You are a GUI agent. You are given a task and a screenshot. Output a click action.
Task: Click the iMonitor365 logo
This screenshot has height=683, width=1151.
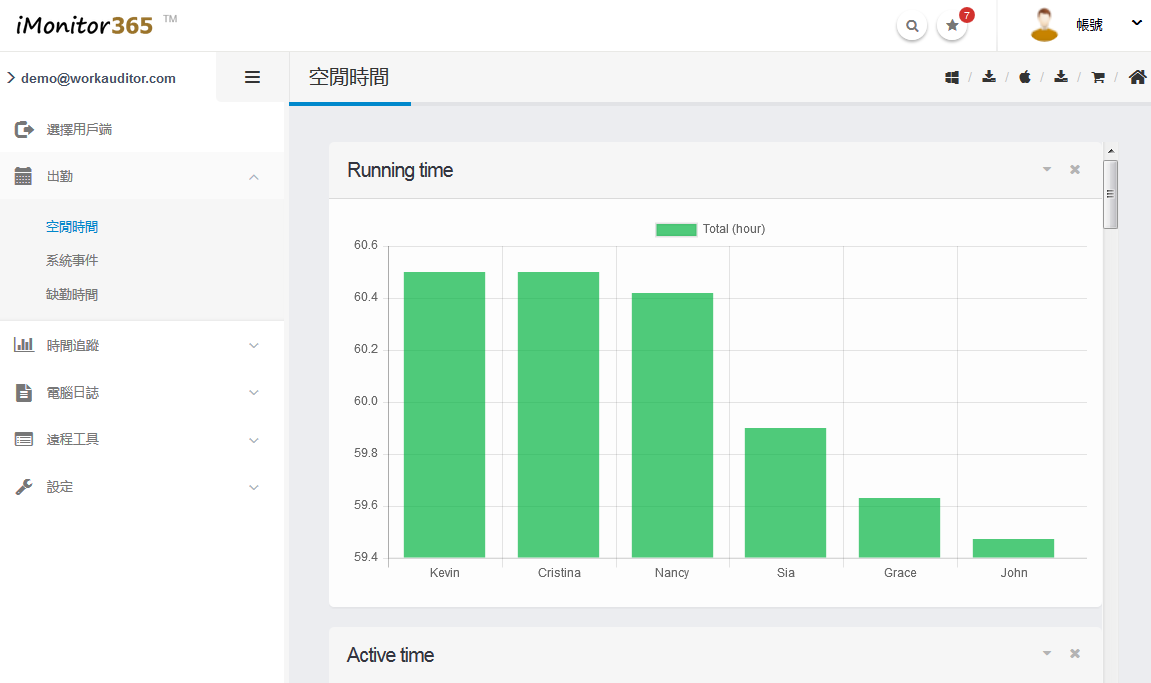click(x=85, y=25)
